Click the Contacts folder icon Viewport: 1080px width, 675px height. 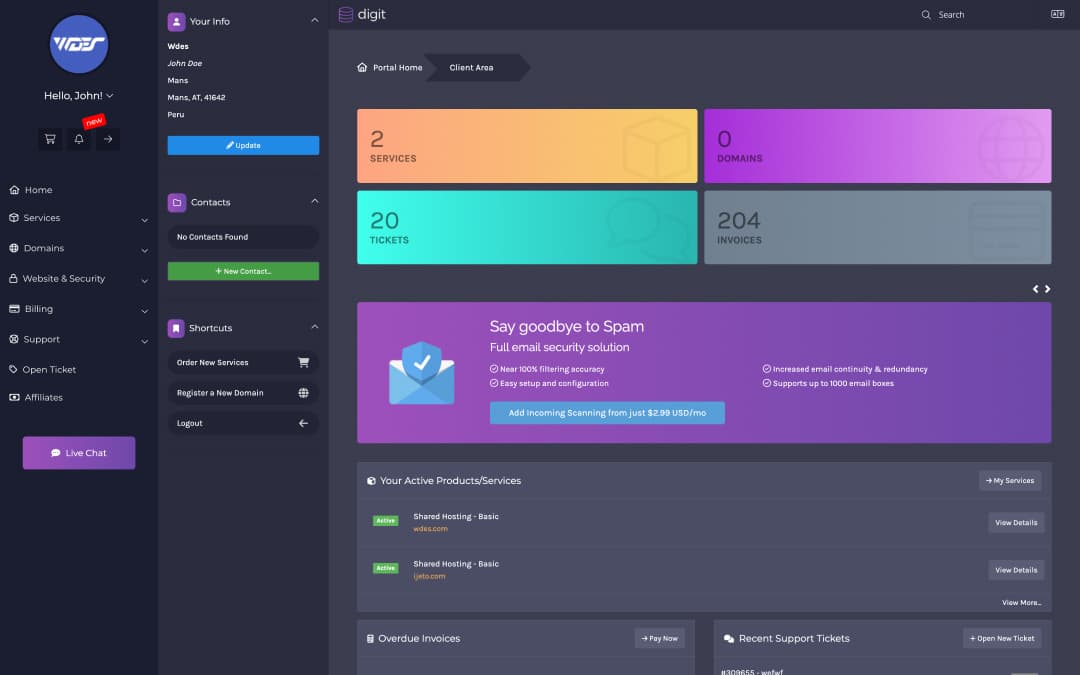tap(176, 202)
